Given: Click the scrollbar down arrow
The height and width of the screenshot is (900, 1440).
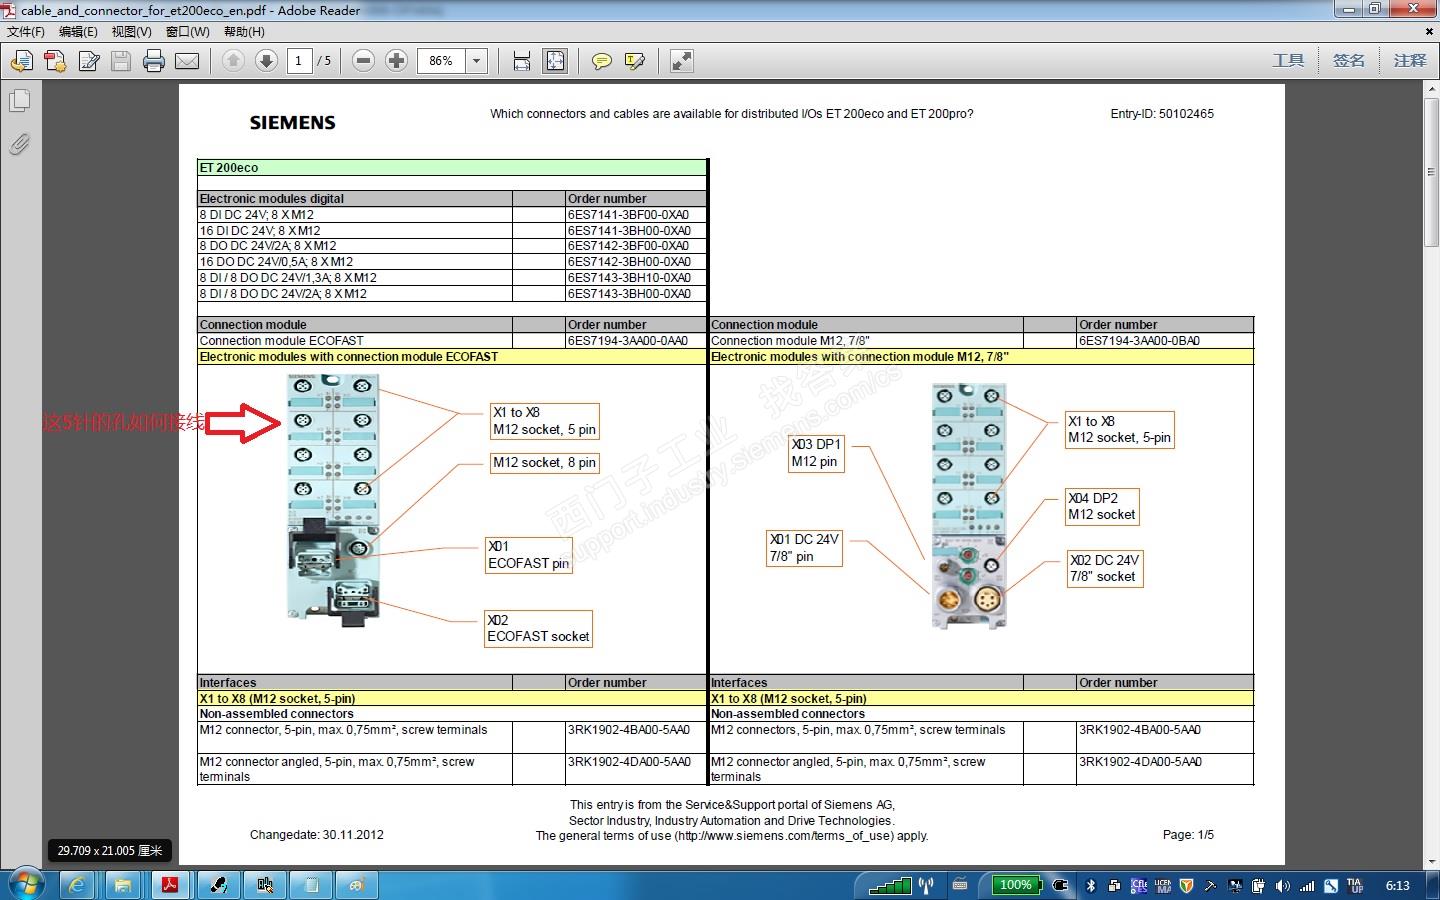Looking at the screenshot, I should coord(1431,860).
